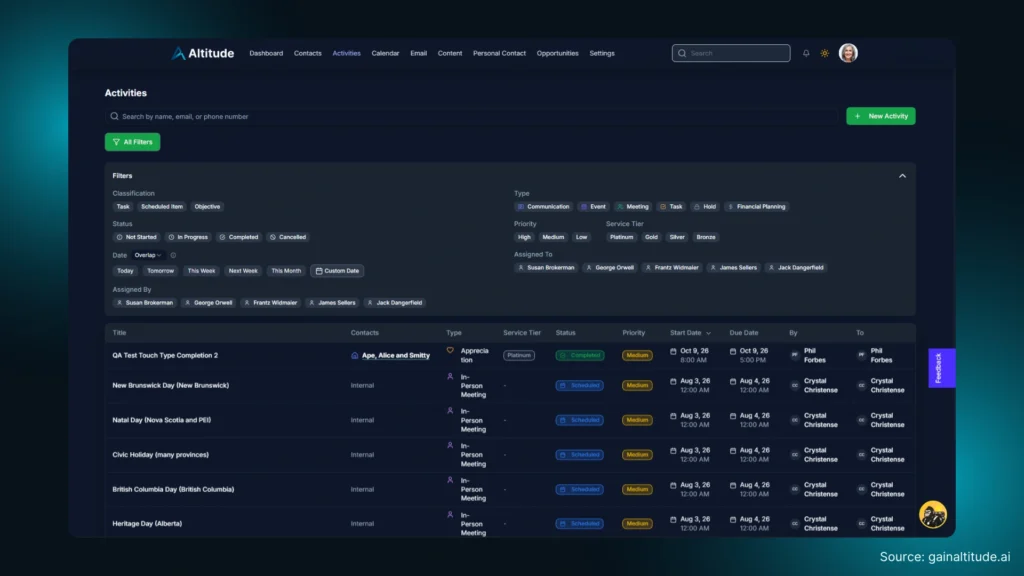
Task: Collapse the Filters panel with the chevron
Action: 902,174
